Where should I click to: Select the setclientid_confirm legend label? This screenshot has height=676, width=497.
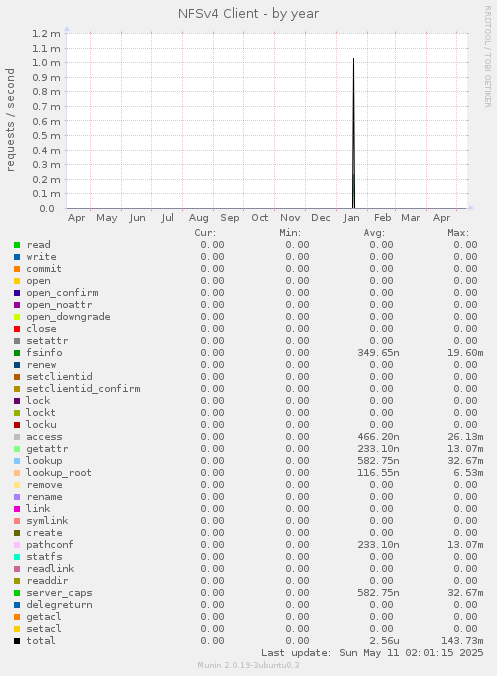83,389
